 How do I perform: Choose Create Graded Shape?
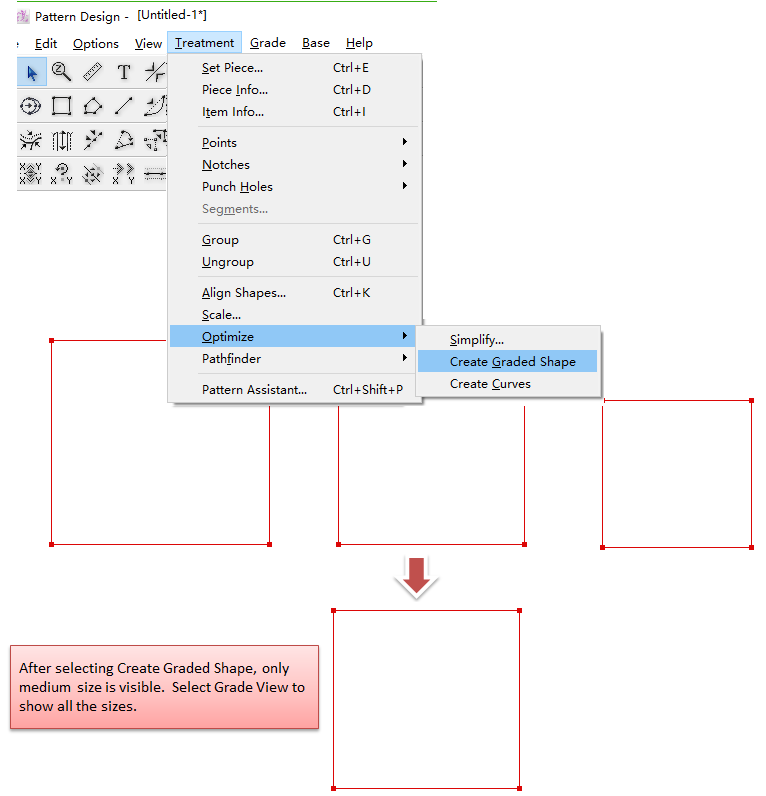click(x=512, y=362)
